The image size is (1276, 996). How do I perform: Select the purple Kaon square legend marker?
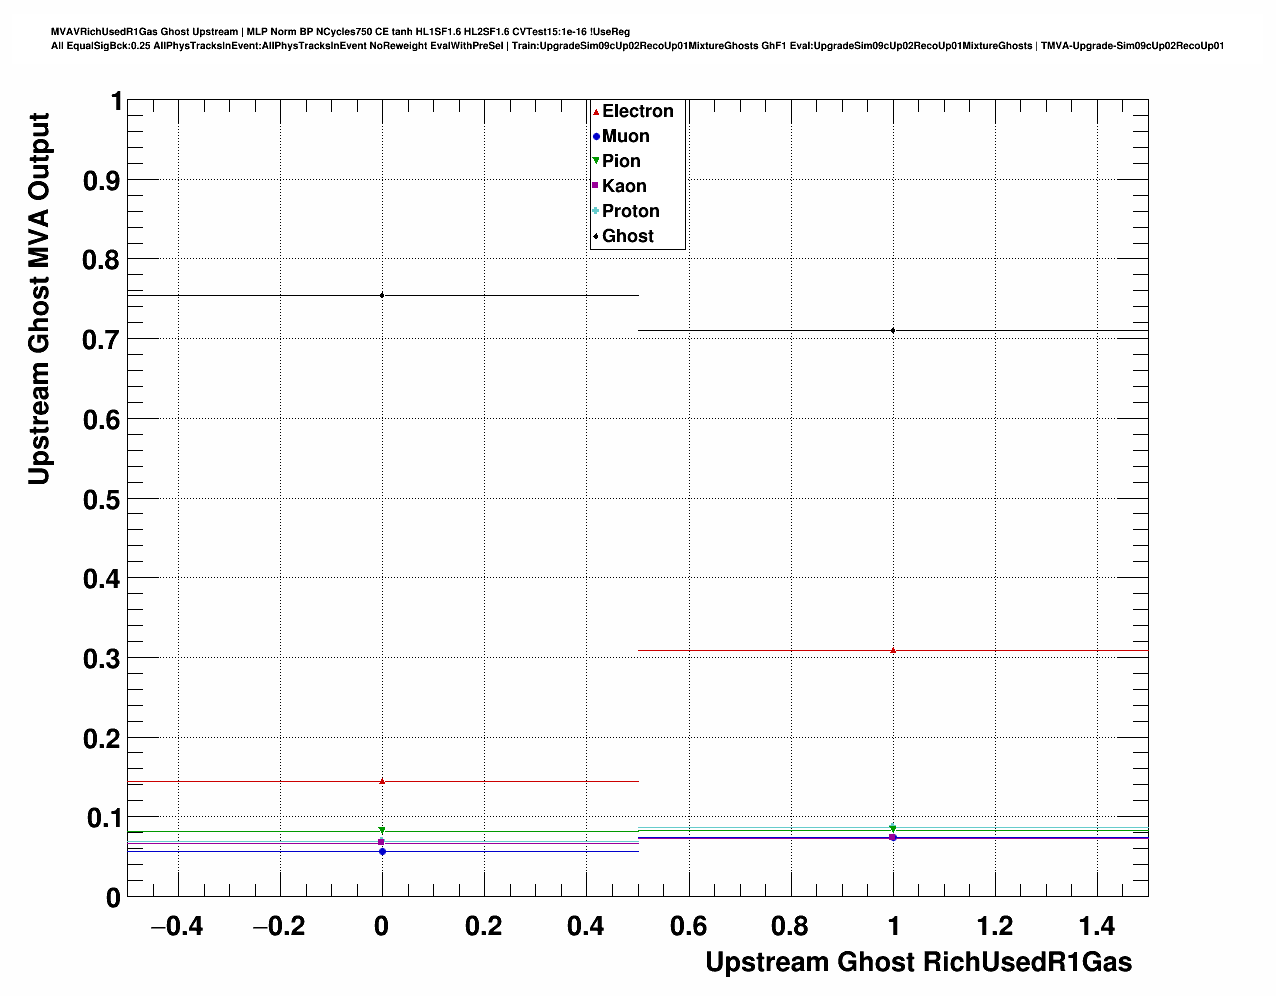click(x=596, y=186)
